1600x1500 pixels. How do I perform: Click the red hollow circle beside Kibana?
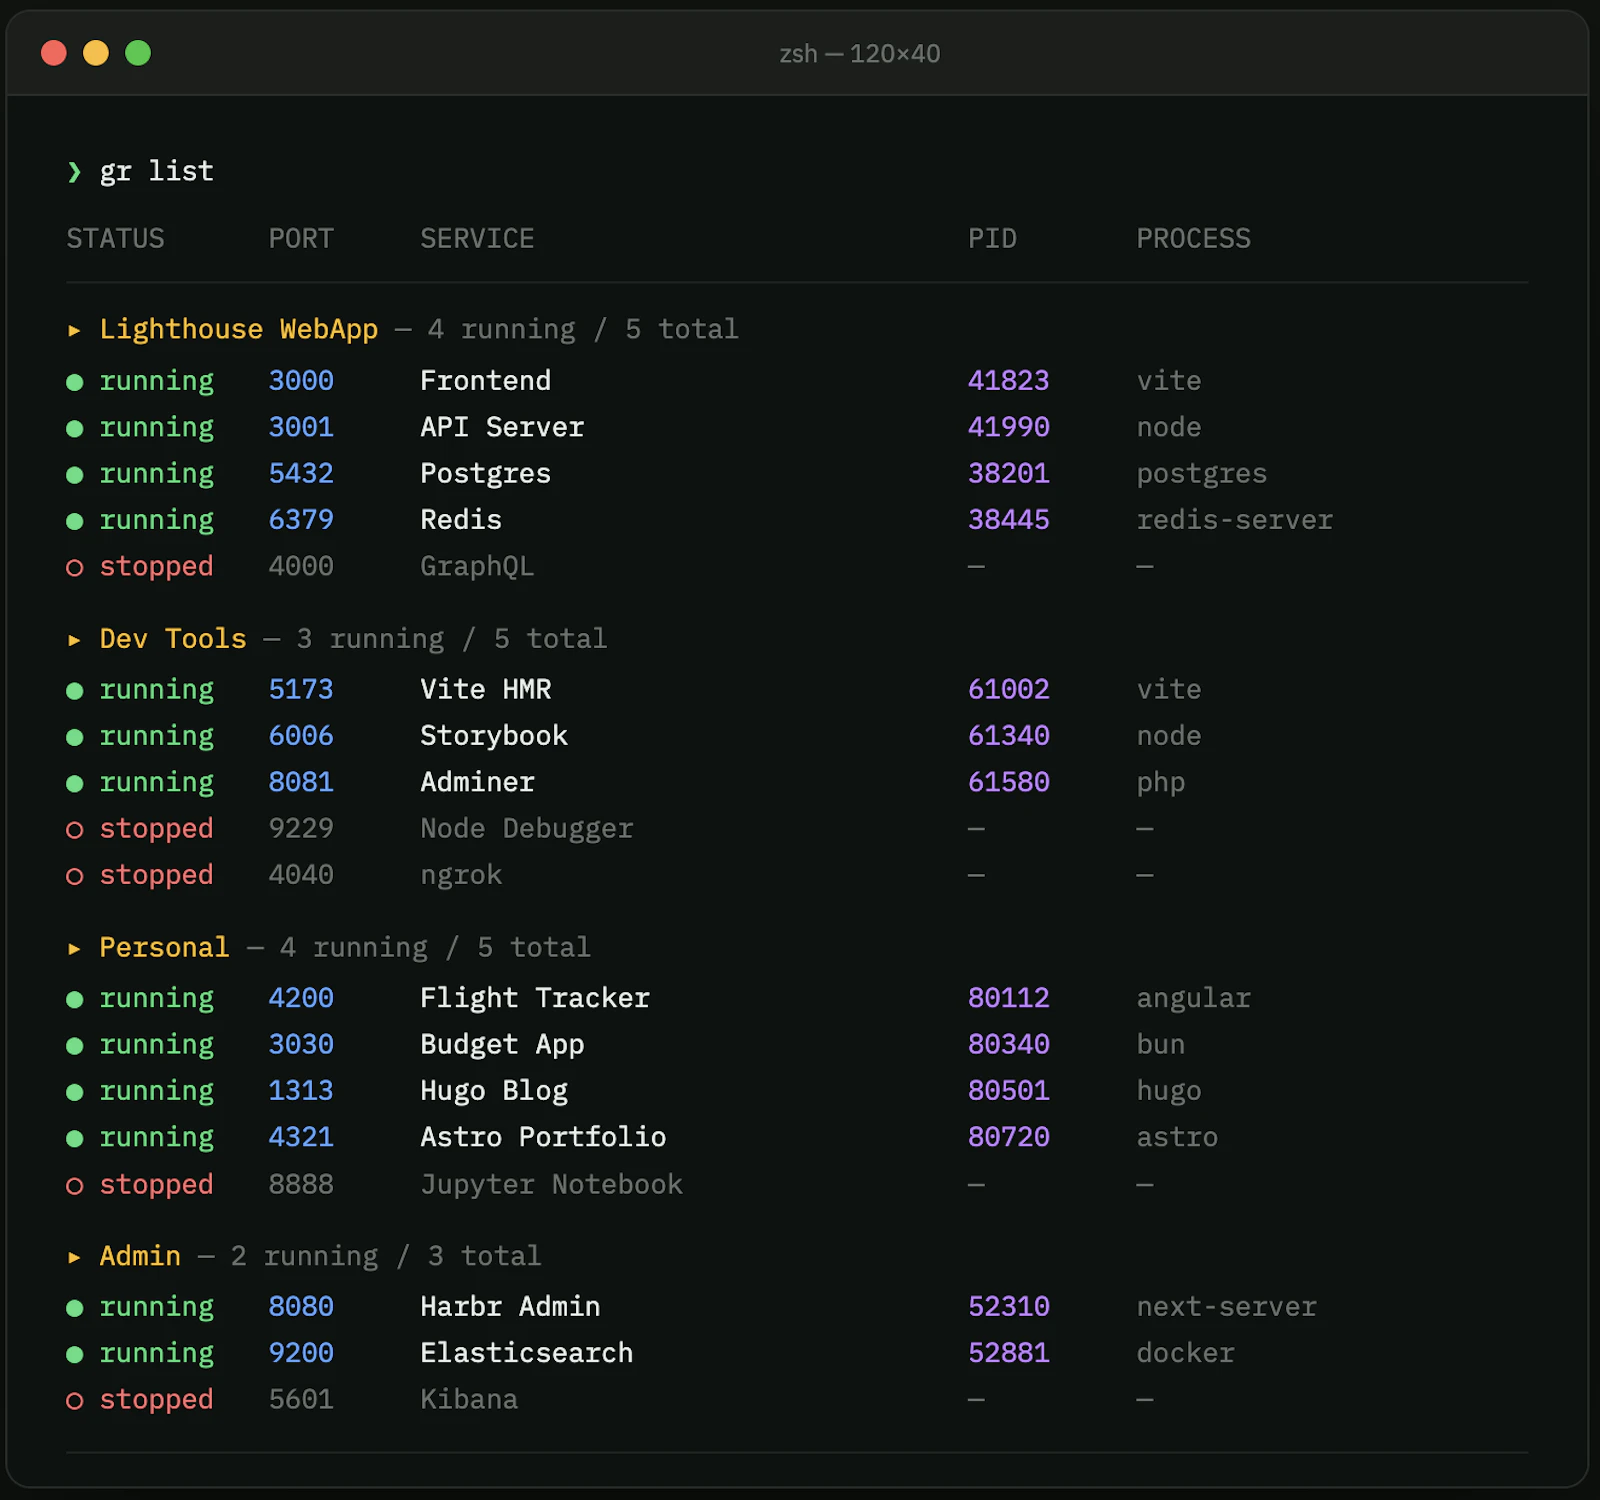tap(74, 1401)
